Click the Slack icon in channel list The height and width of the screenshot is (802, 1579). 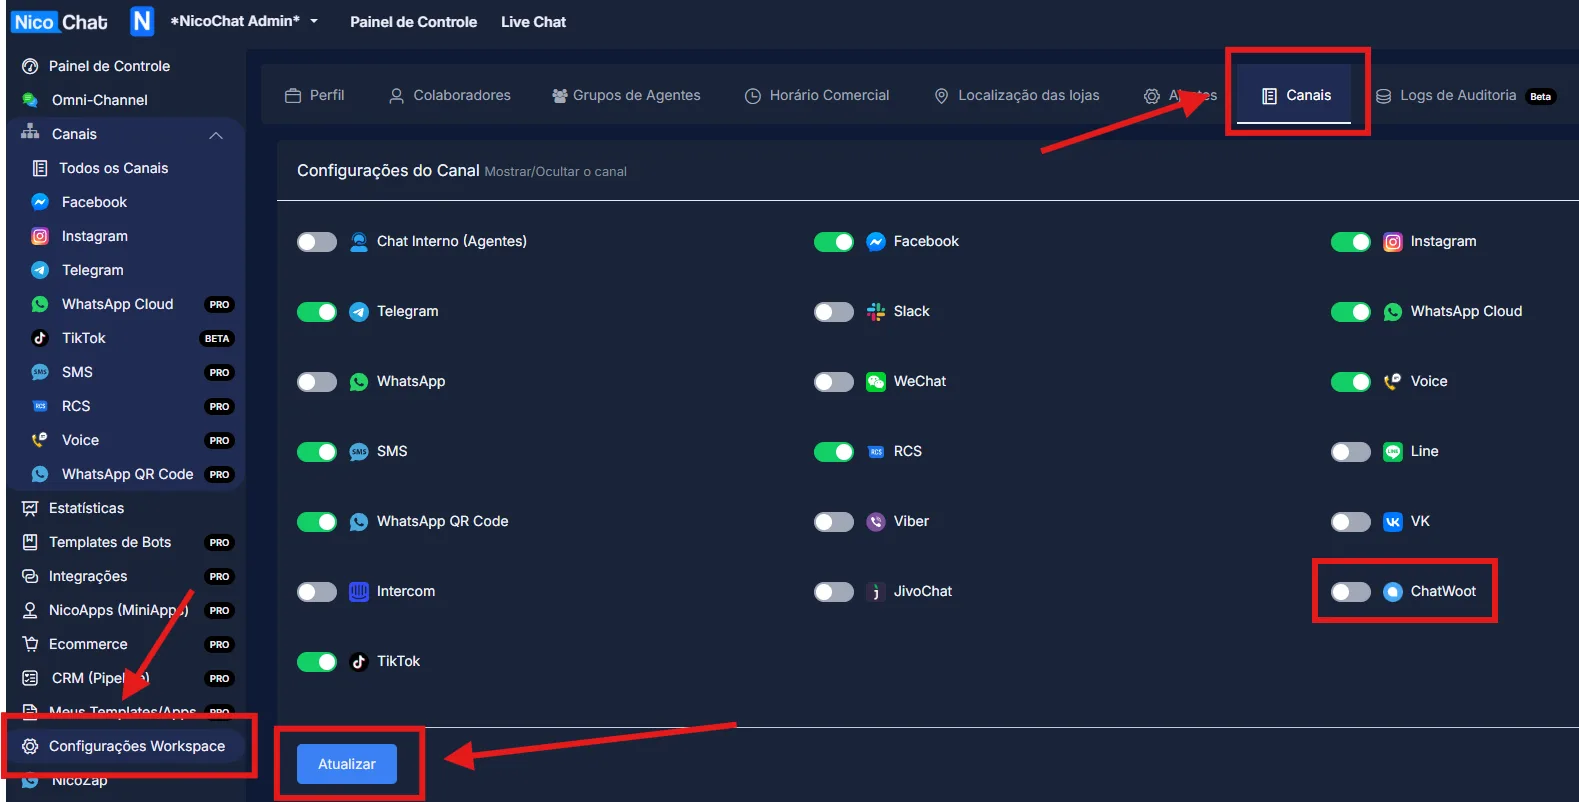click(x=876, y=312)
